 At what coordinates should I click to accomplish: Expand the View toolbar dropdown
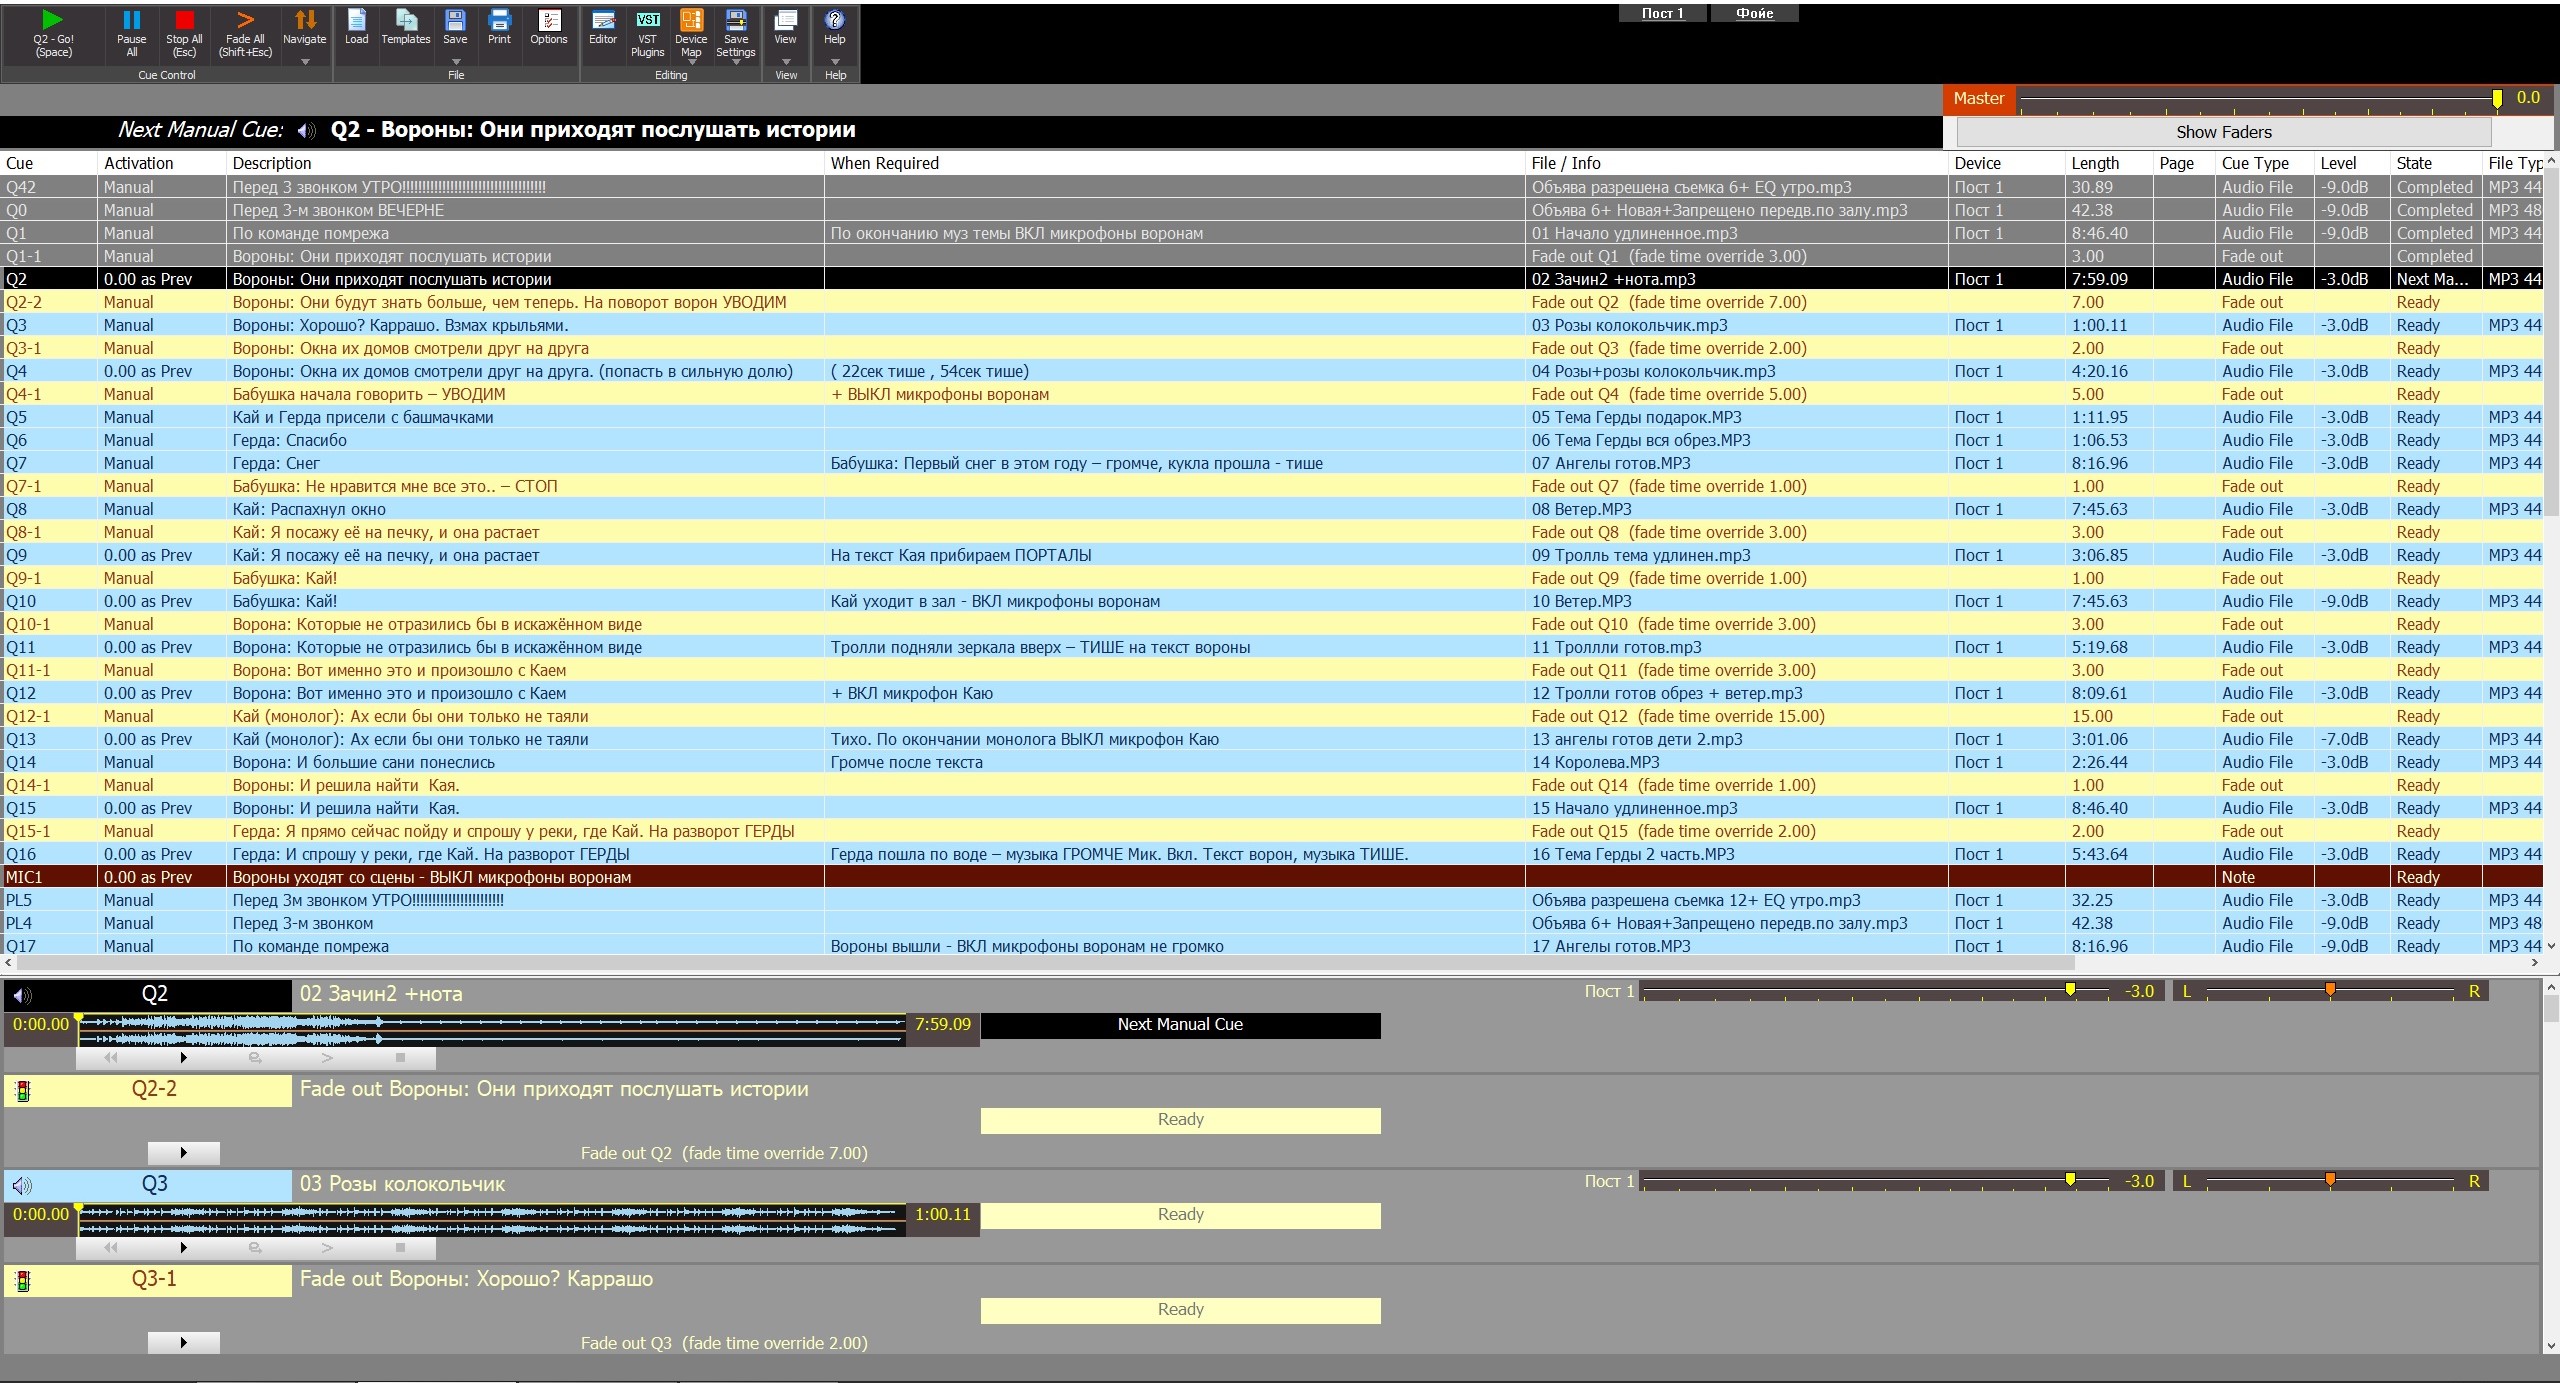785,61
